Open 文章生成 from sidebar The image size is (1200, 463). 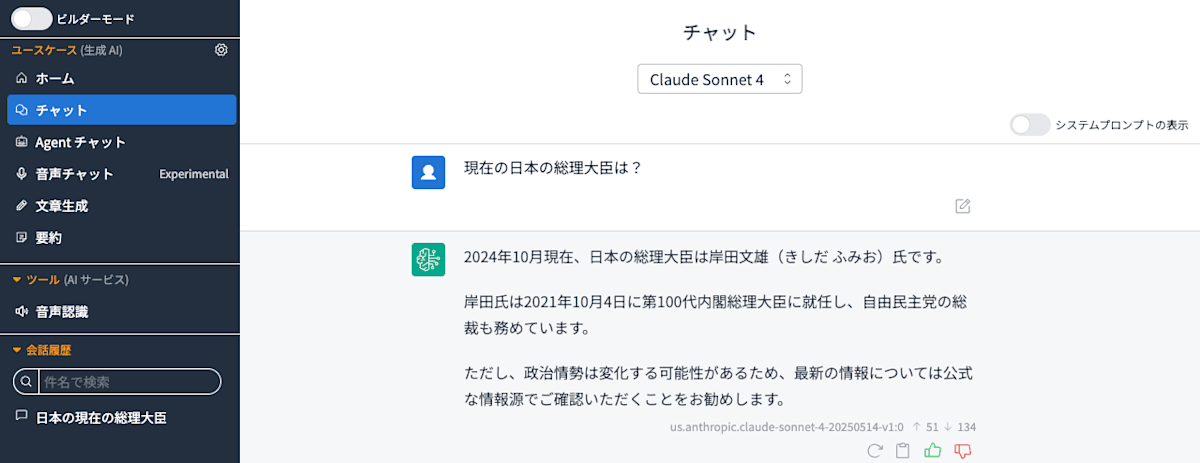coord(62,206)
